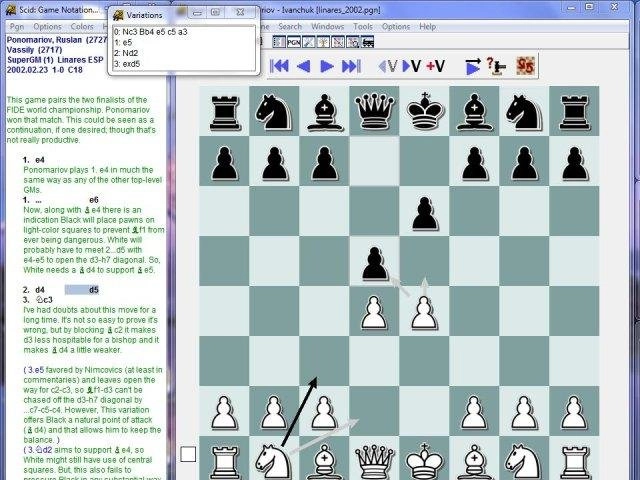The image size is (640, 480).
Task: Open the main window Options menu
Action: pyautogui.click(x=396, y=27)
